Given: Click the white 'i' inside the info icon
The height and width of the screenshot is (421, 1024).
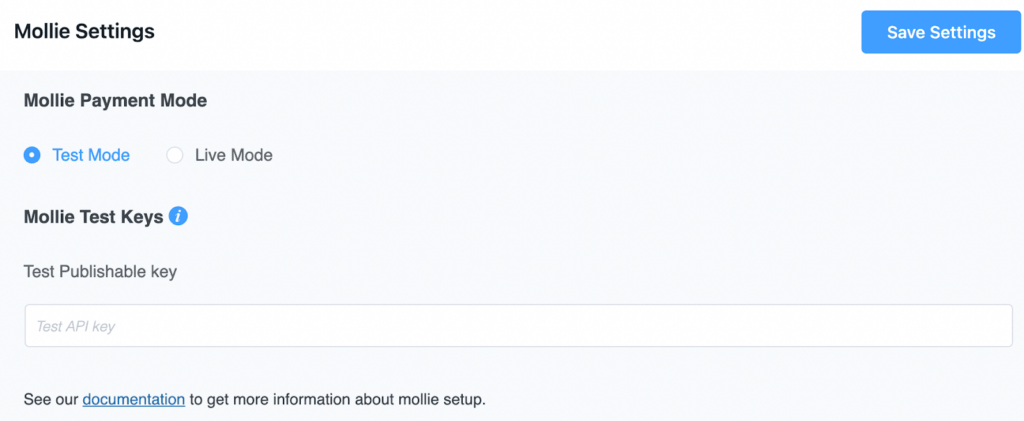Looking at the screenshot, I should tap(178, 216).
